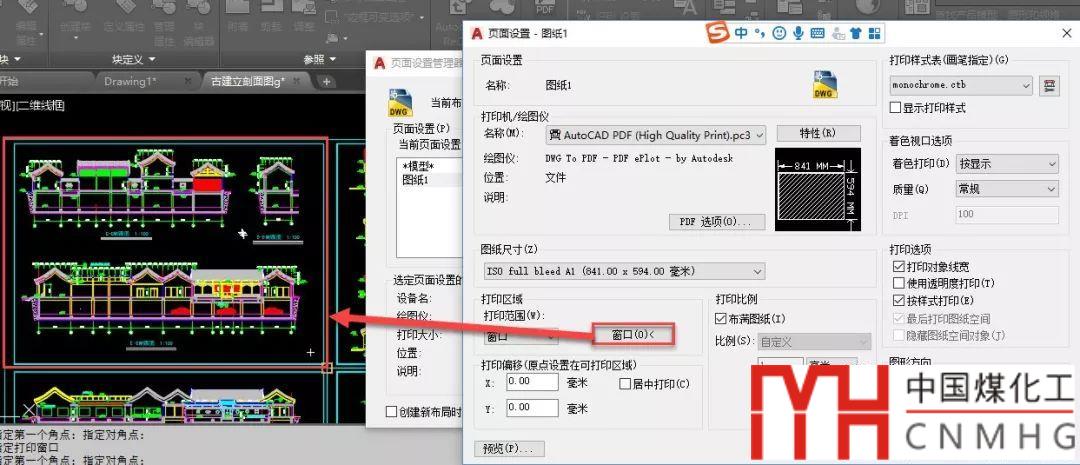Open the Sogou emoji smiley icon
Viewport: 1080px width, 465px height.
click(x=778, y=33)
